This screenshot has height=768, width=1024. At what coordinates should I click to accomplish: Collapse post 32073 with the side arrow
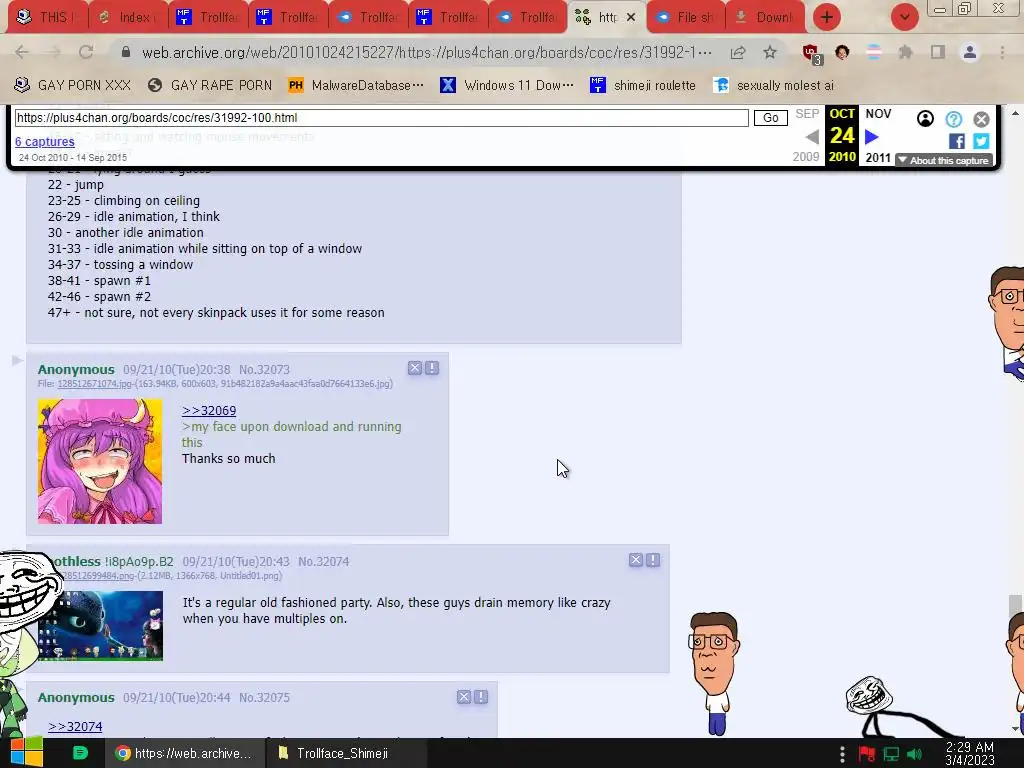click(x=17, y=360)
